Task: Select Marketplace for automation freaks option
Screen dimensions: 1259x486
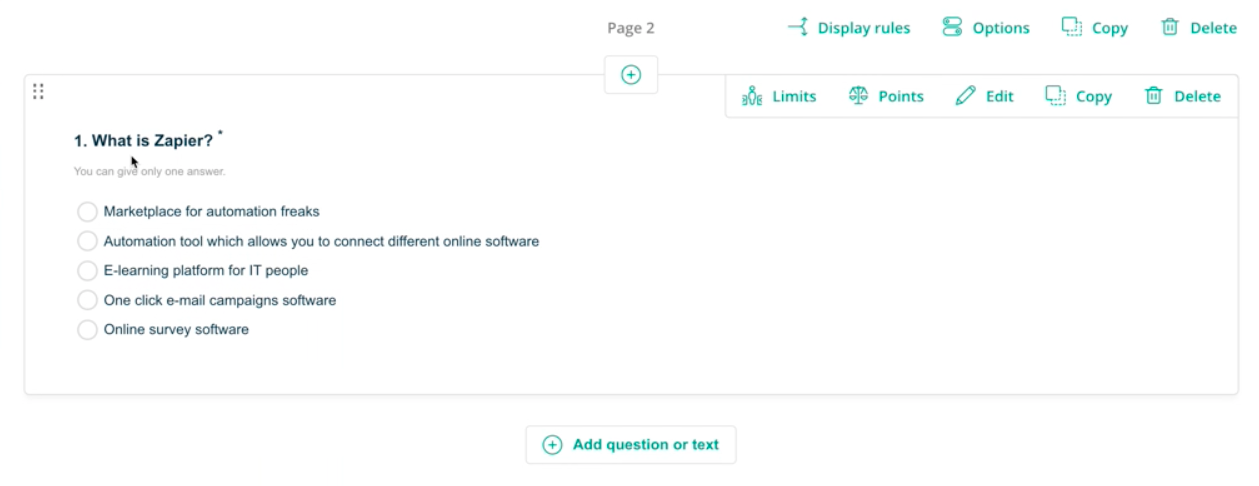Action: [88, 212]
